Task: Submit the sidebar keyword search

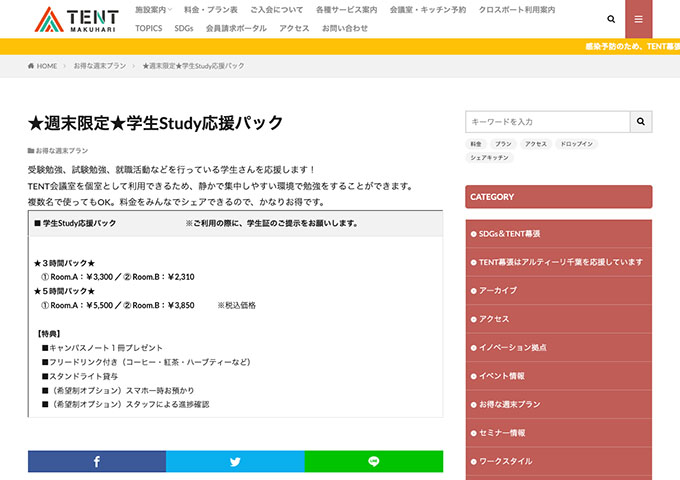Action: 641,122
